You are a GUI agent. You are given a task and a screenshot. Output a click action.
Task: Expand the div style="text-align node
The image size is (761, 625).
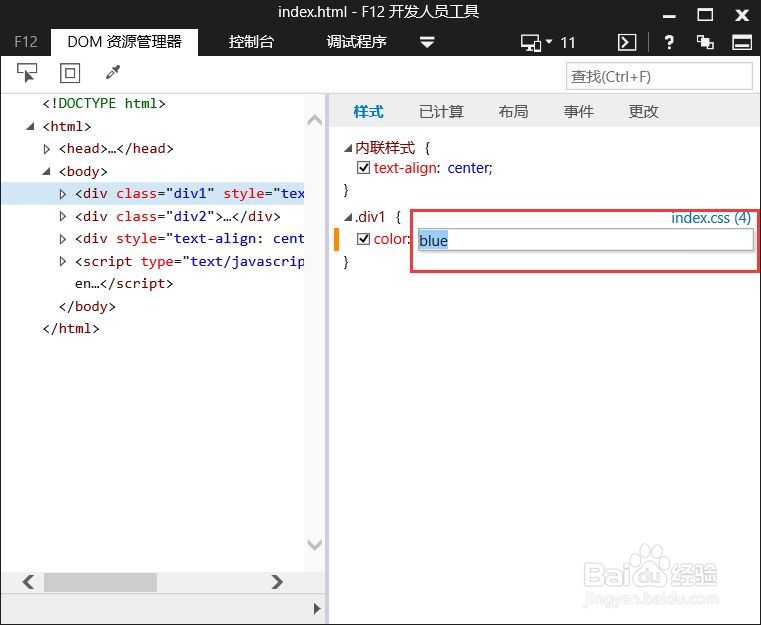tap(63, 239)
